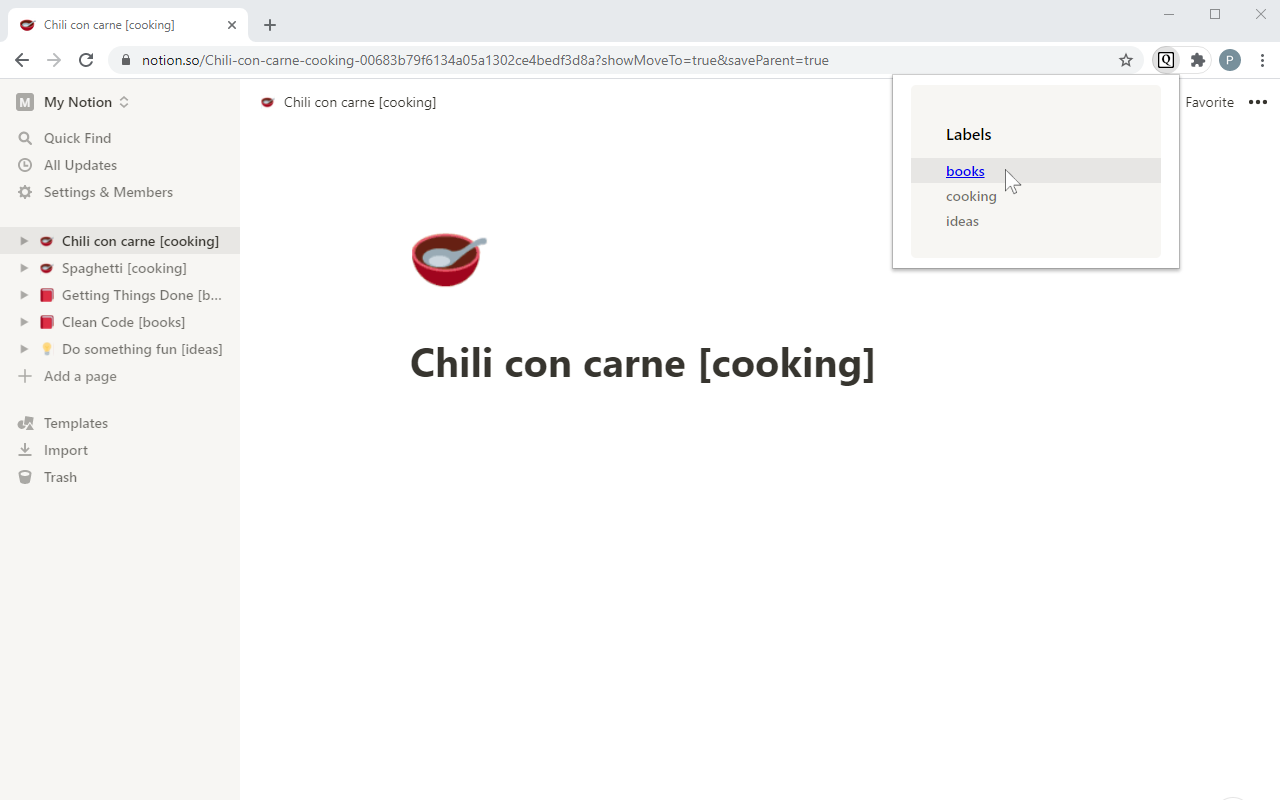The height and width of the screenshot is (800, 1280).
Task: Click the Favorite button
Action: (x=1209, y=102)
